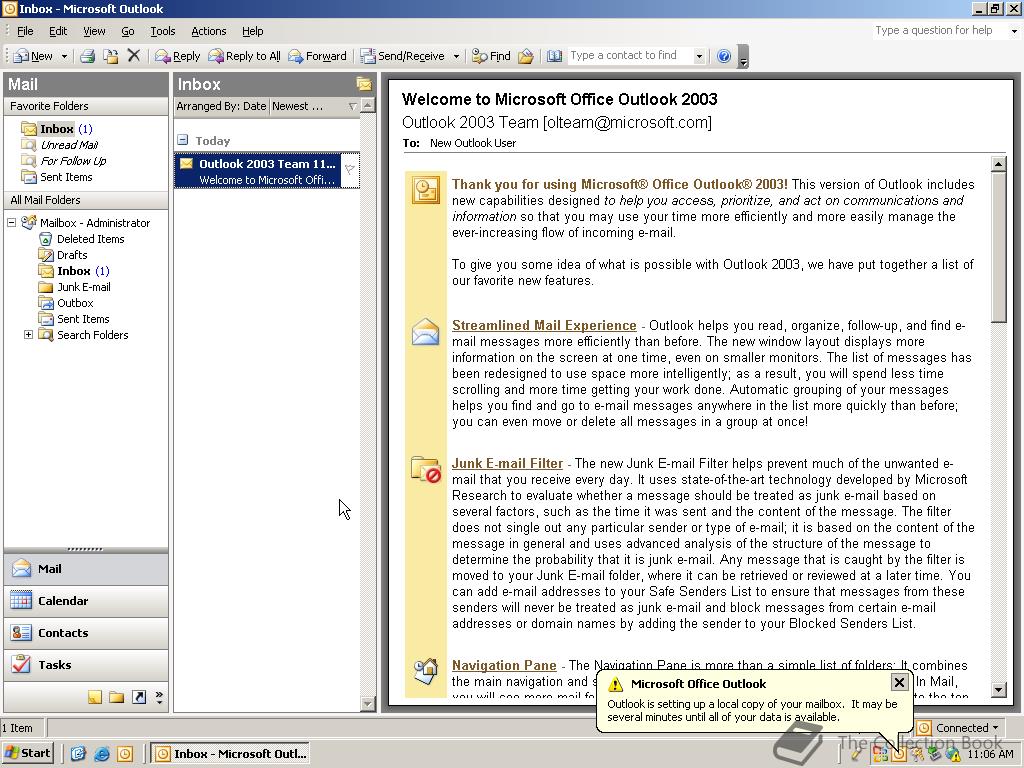
Task: Open the Junk E-mail folder
Action: point(84,287)
